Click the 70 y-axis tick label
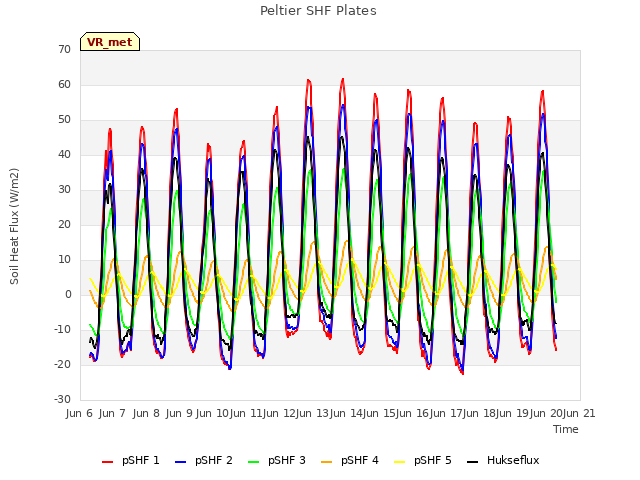 pyautogui.click(x=64, y=49)
